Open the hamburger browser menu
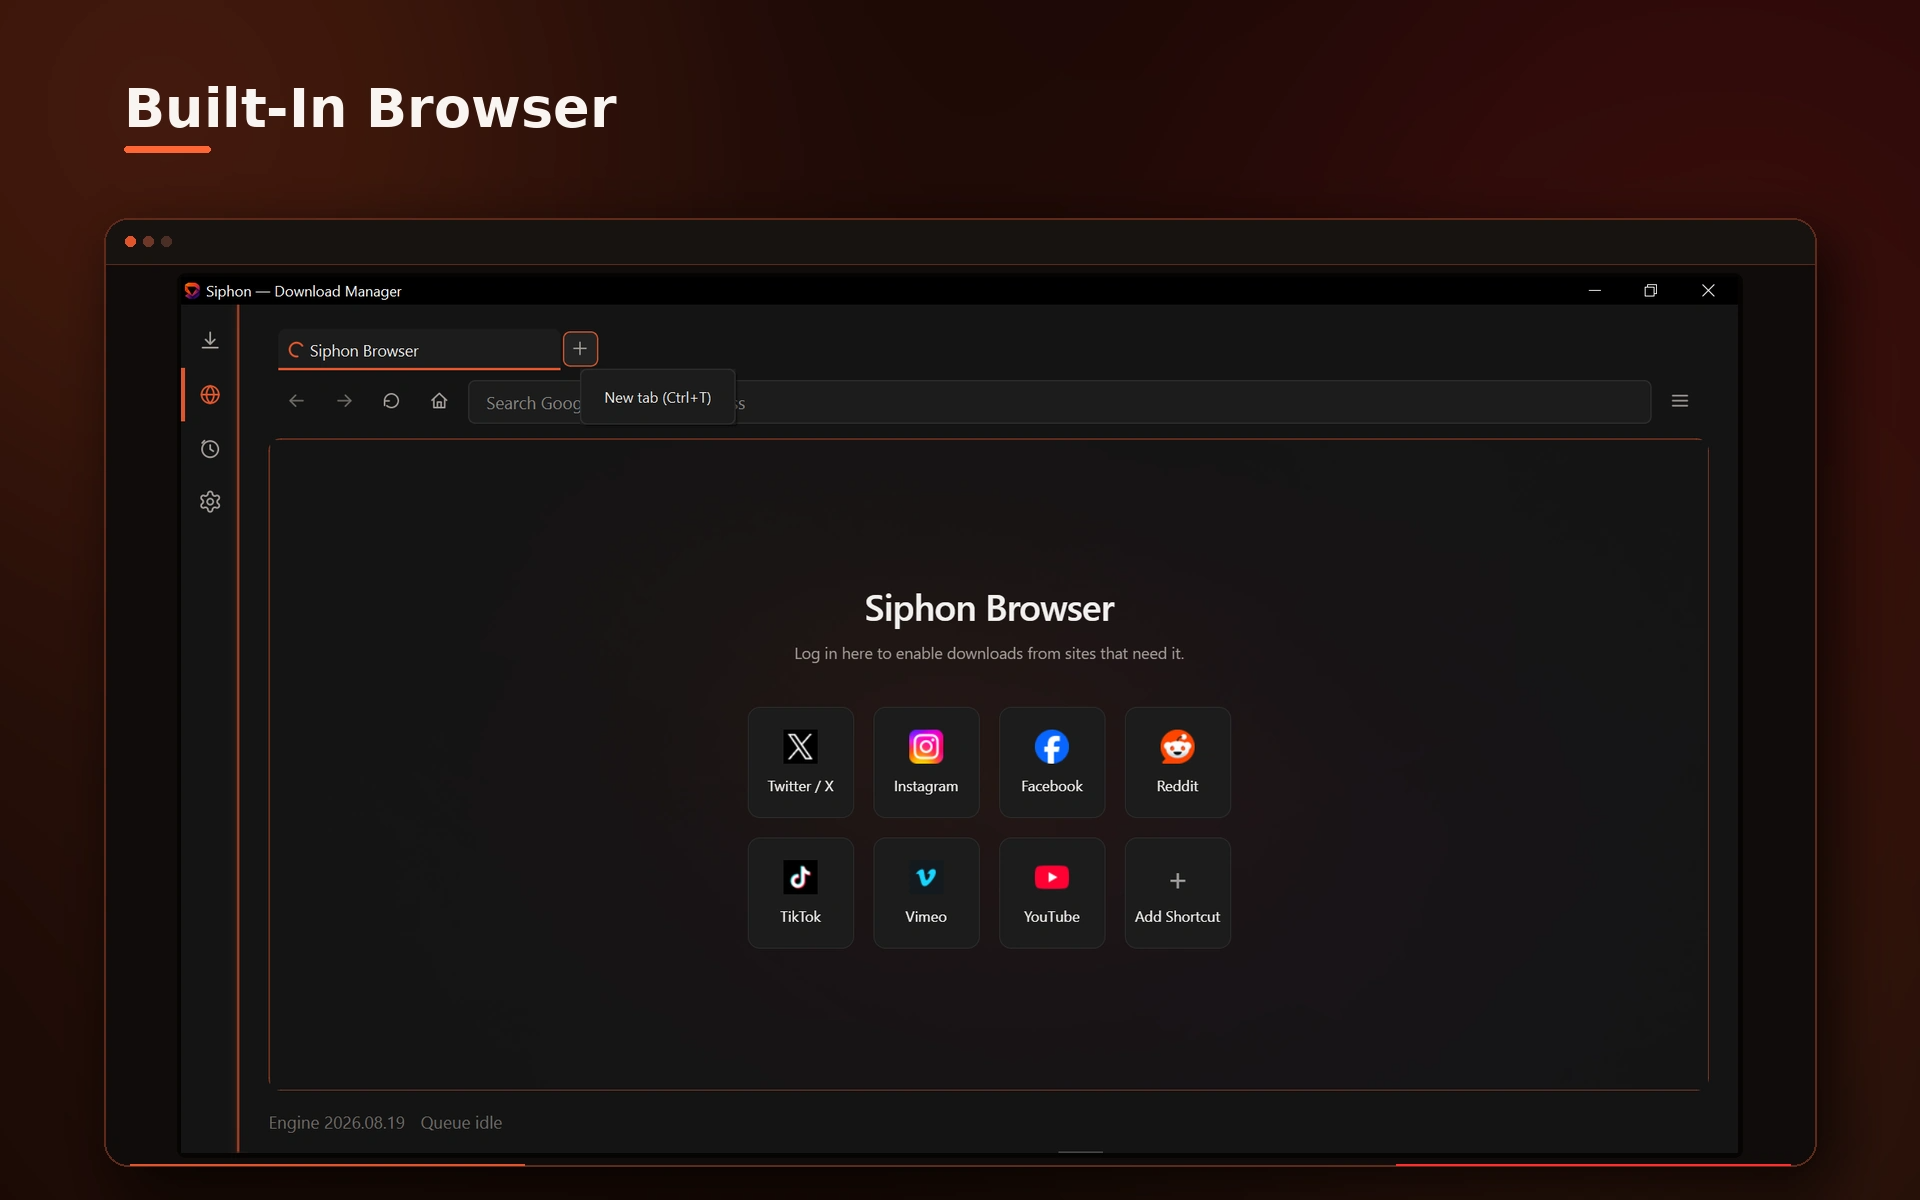This screenshot has width=1920, height=1200. [1680, 401]
